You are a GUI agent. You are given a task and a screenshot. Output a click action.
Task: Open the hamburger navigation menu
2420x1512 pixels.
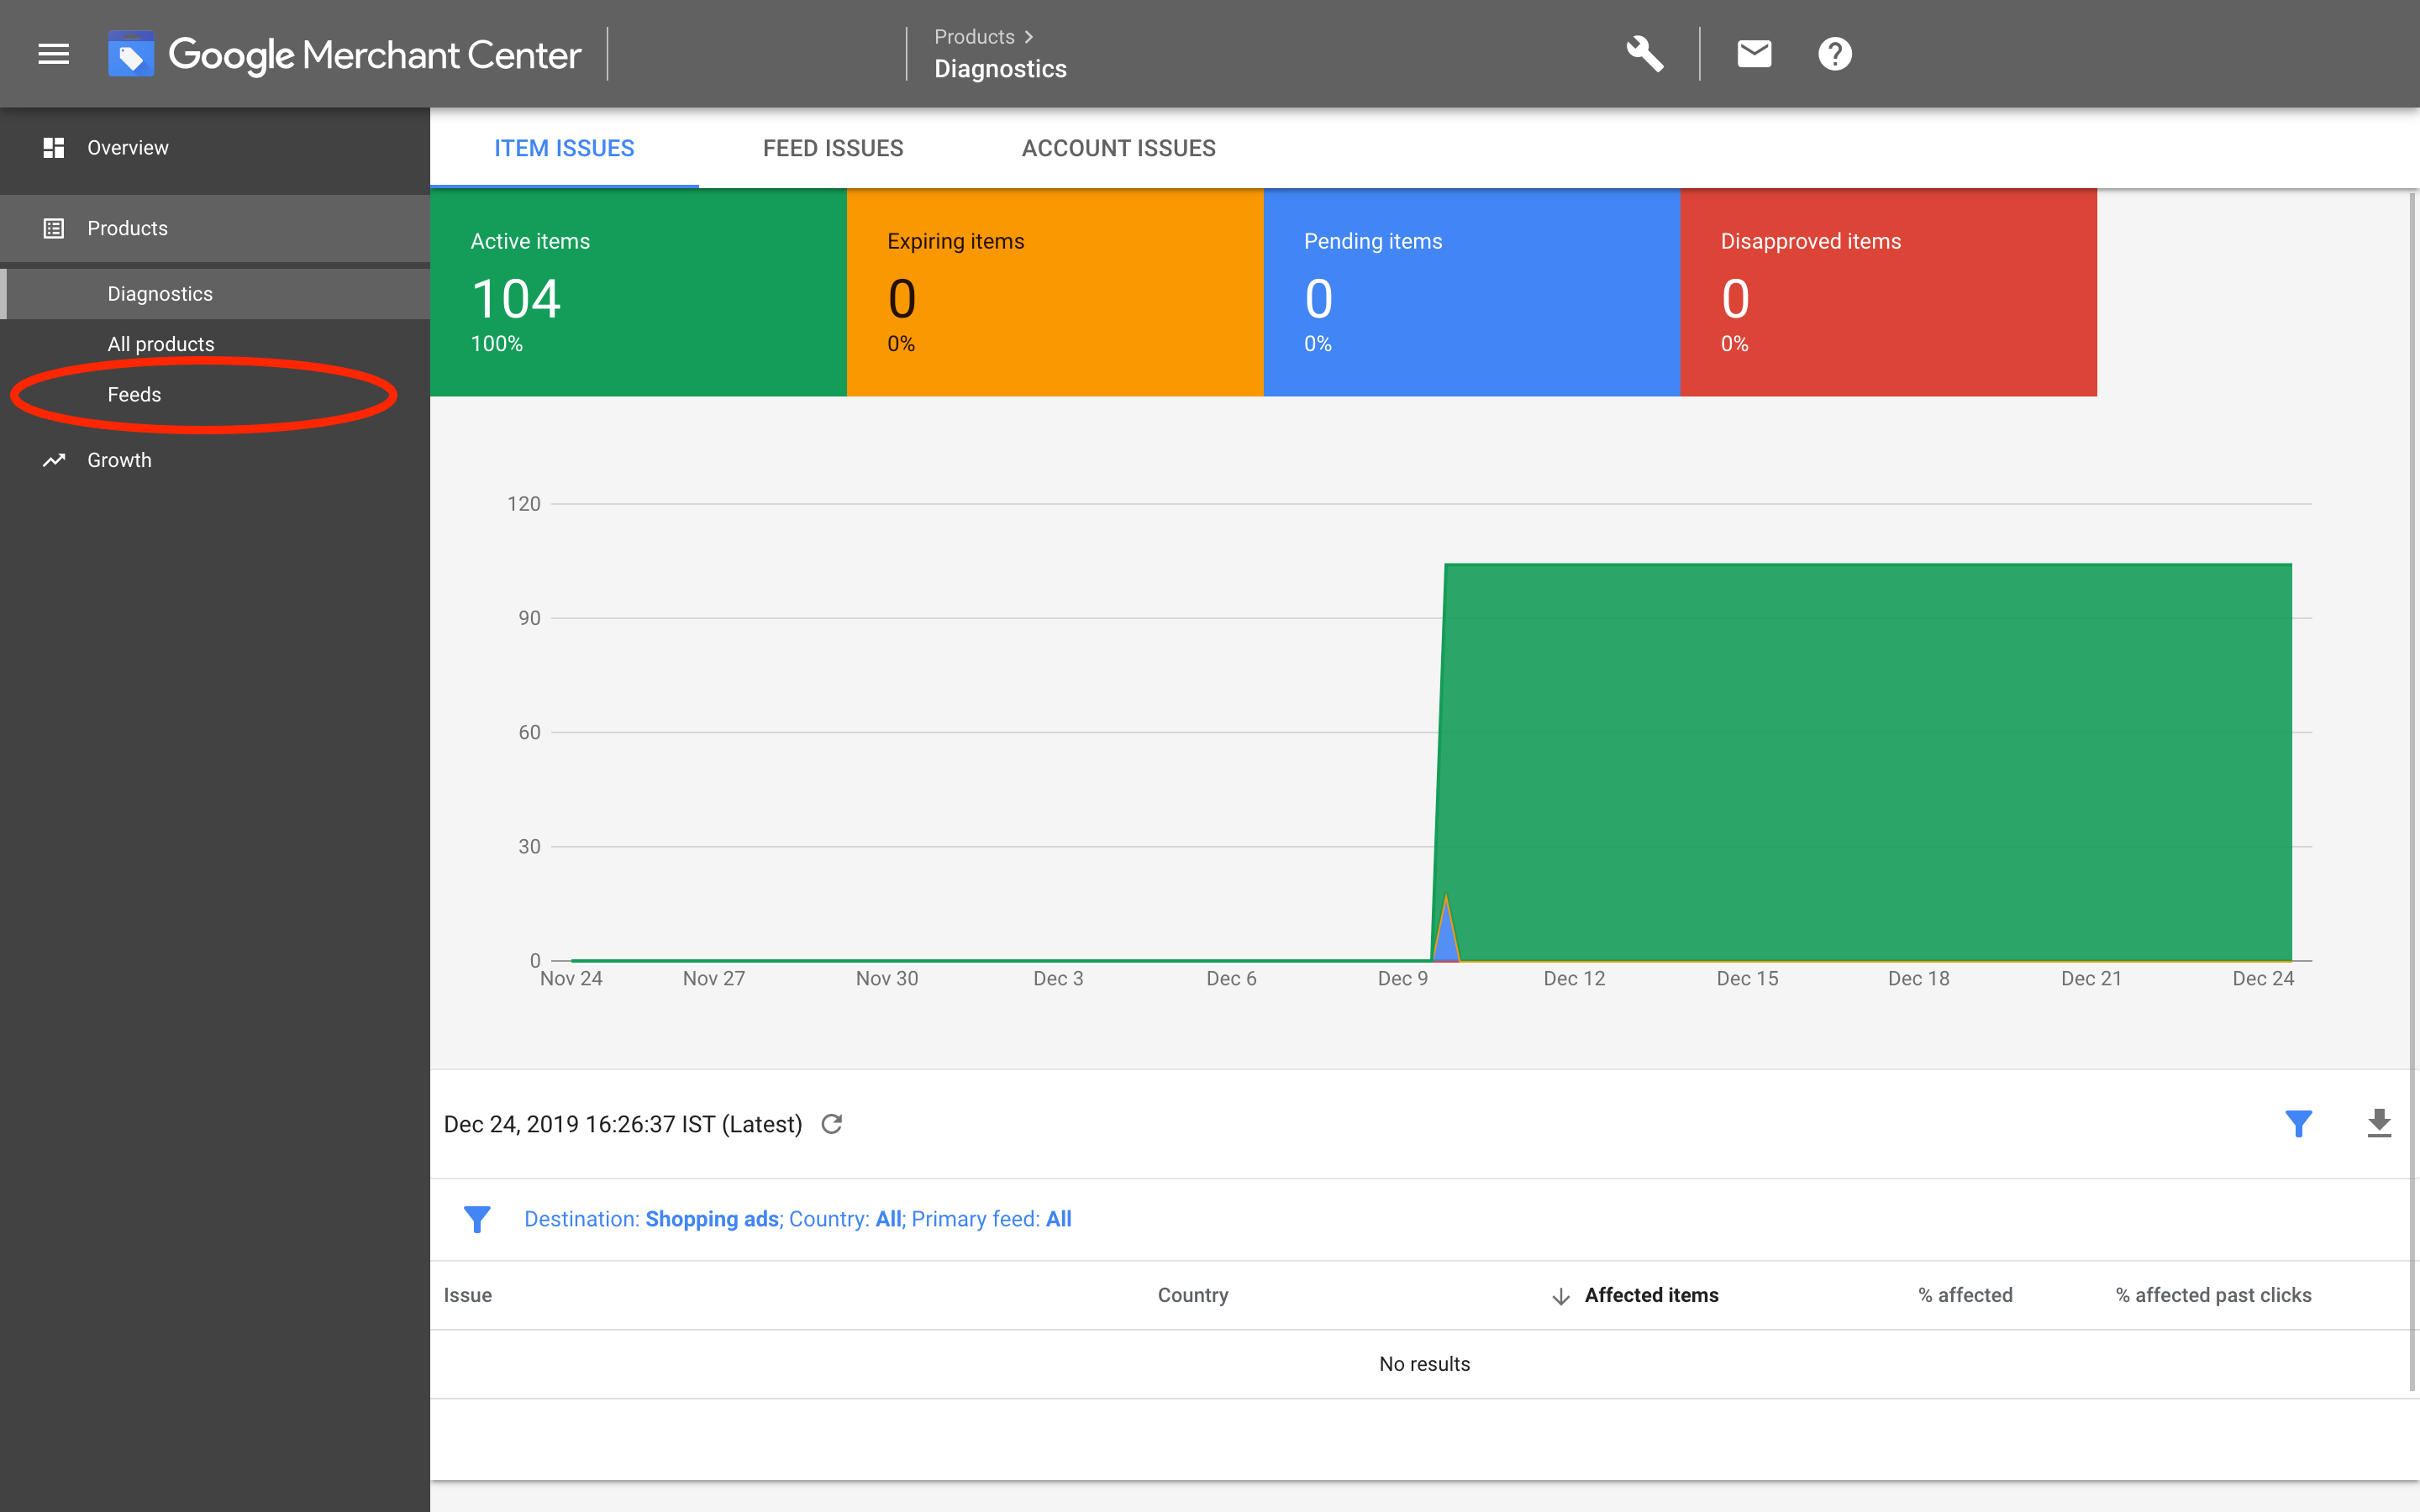54,54
